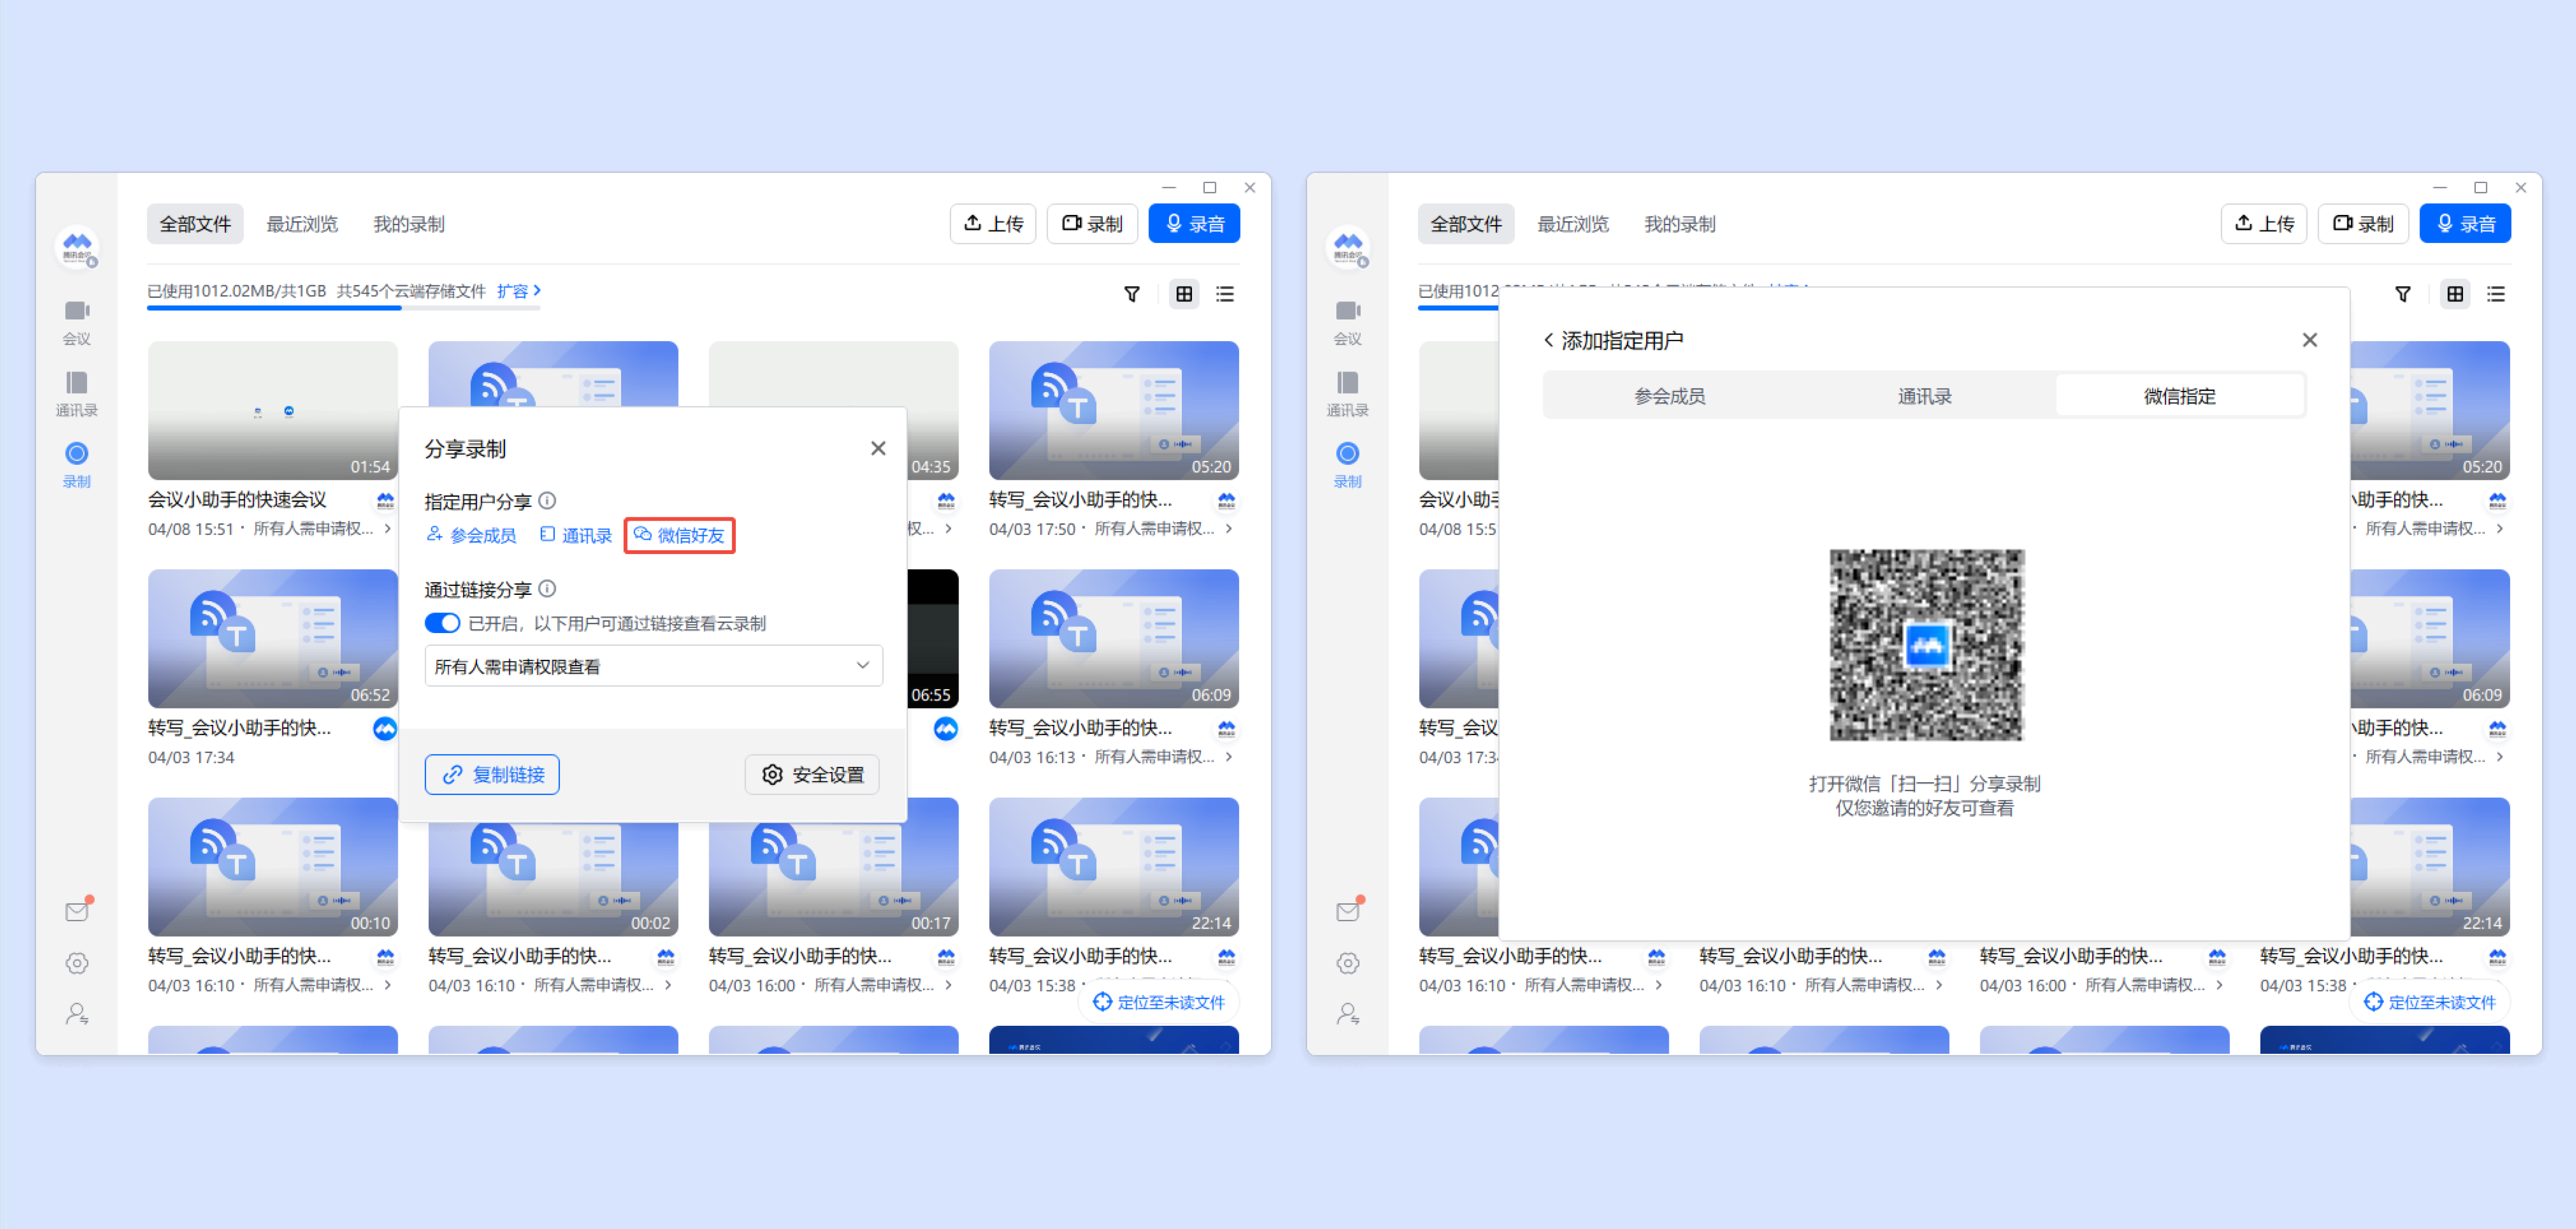Viewport: 2576px width, 1229px height.
Task: Select 全部文件 tab in left window
Action: click(x=195, y=224)
